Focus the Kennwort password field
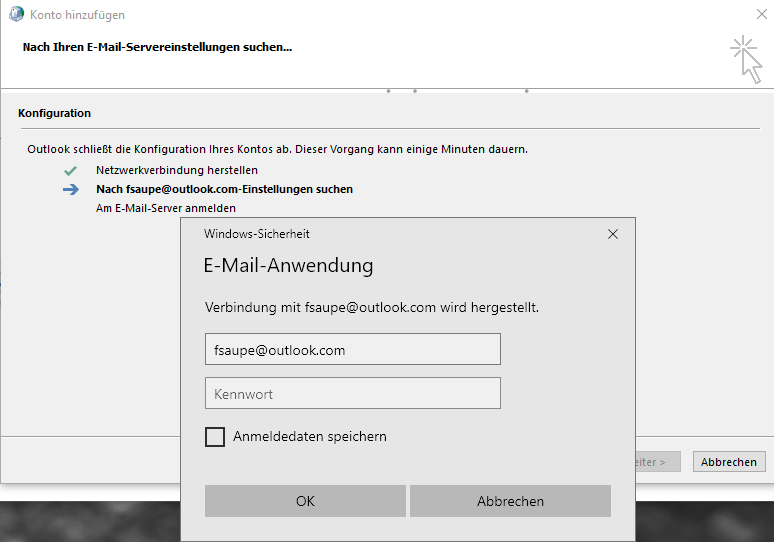774x542 pixels. tap(352, 393)
